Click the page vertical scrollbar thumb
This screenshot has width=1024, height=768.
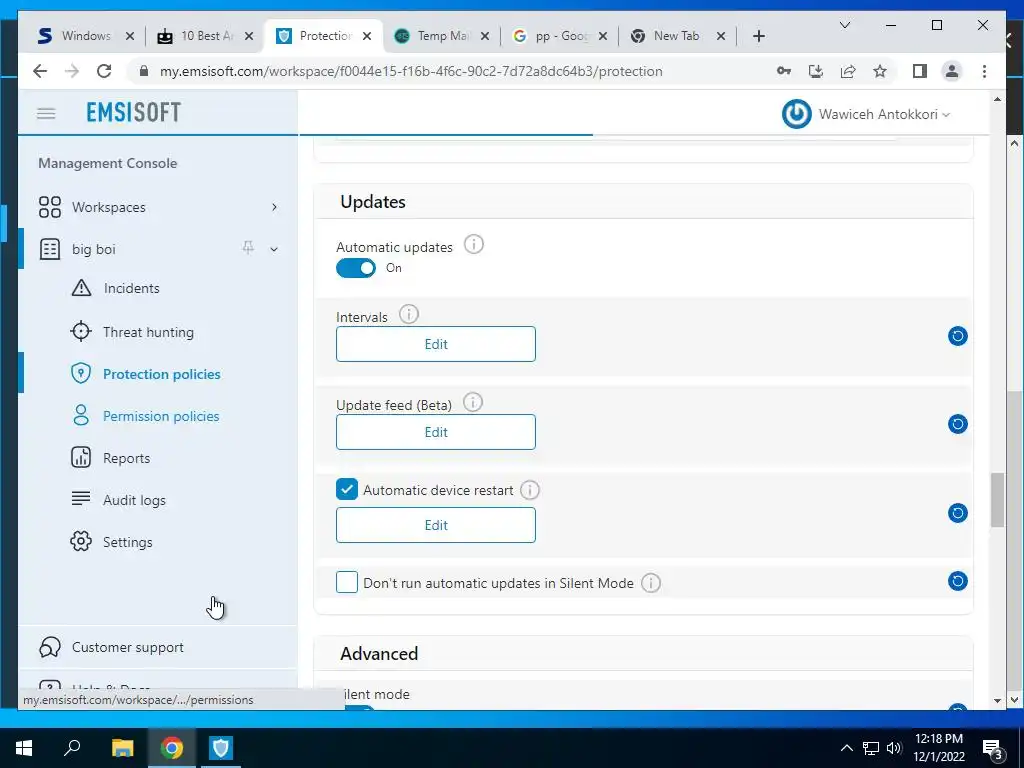pyautogui.click(x=997, y=500)
